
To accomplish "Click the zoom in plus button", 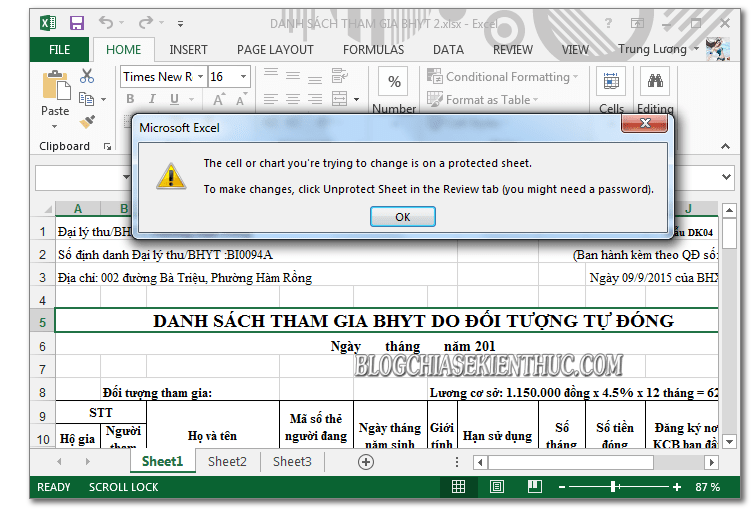I will (x=677, y=487).
